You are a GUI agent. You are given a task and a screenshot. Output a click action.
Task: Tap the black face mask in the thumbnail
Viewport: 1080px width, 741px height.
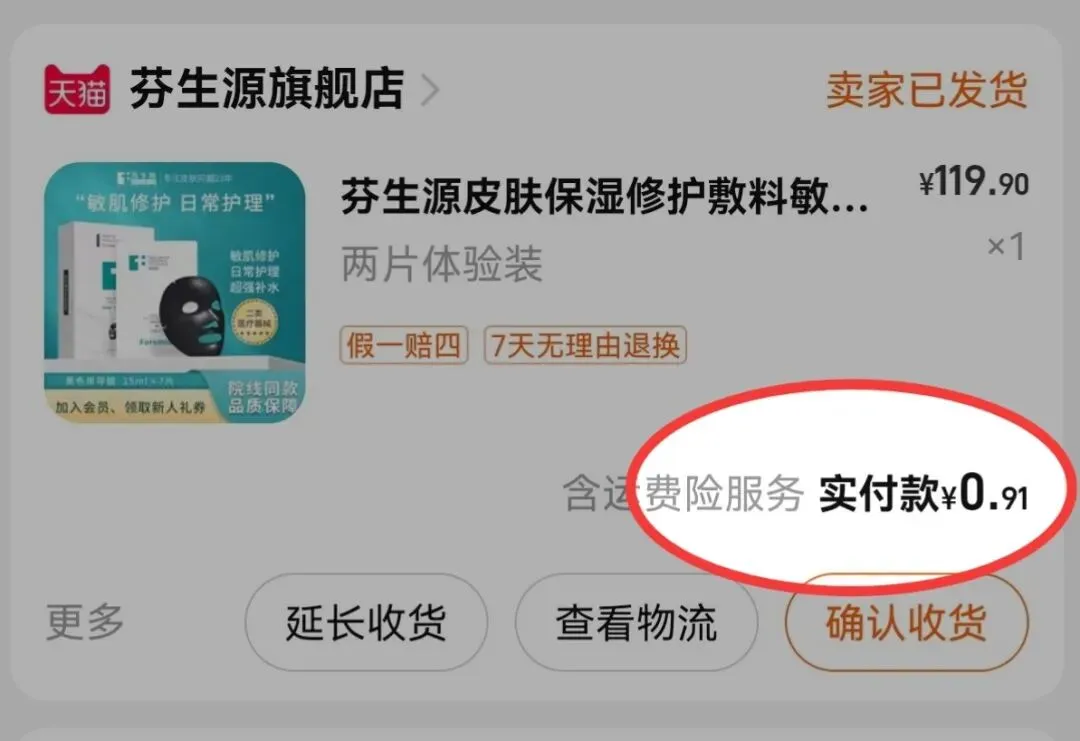click(x=191, y=316)
